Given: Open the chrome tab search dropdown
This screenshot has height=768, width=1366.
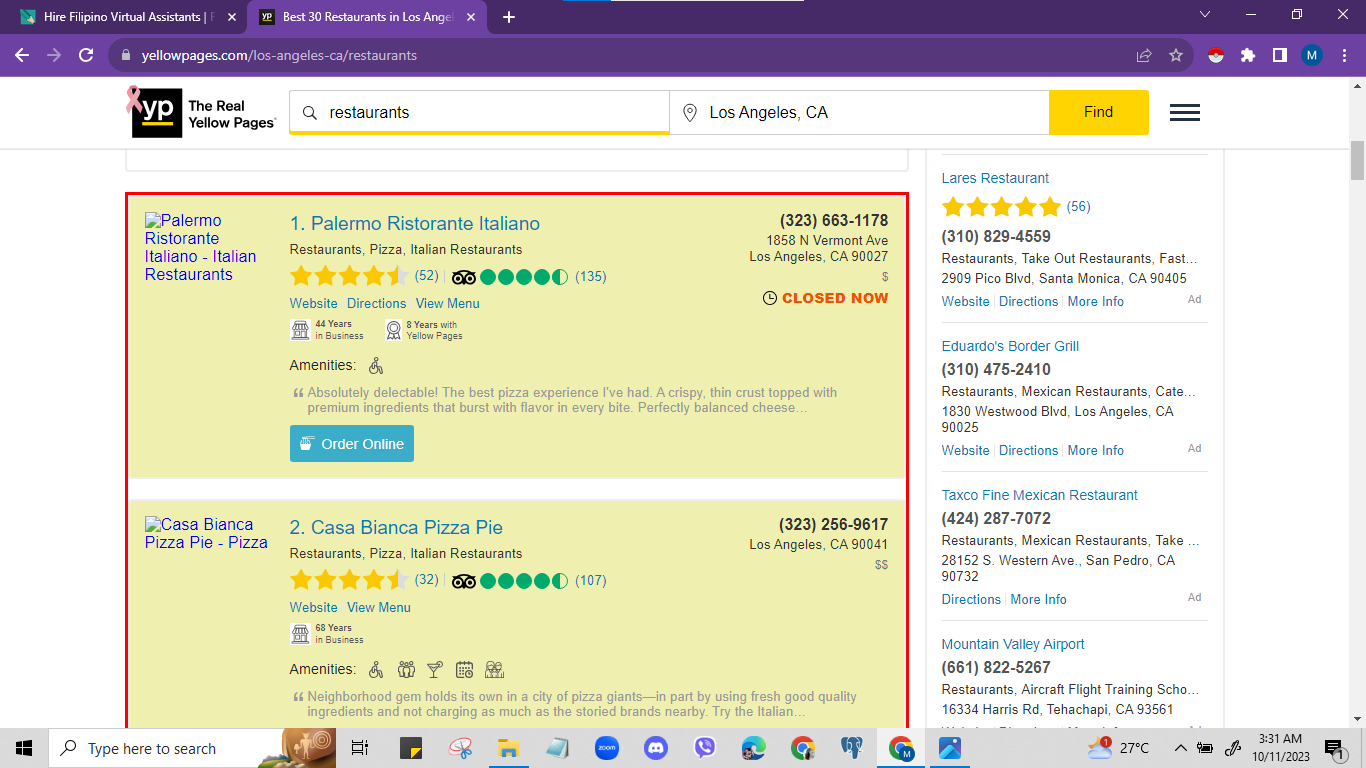Looking at the screenshot, I should [1205, 15].
